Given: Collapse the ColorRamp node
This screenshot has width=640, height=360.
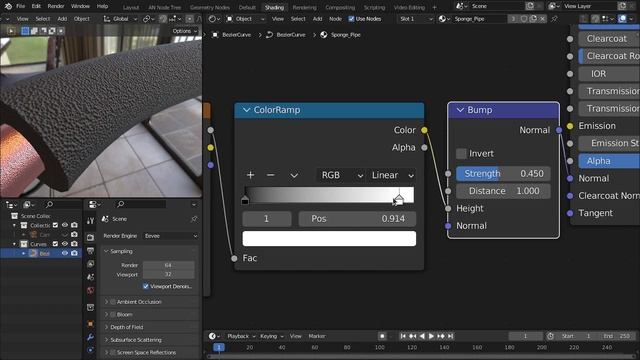Looking at the screenshot, I should point(246,110).
